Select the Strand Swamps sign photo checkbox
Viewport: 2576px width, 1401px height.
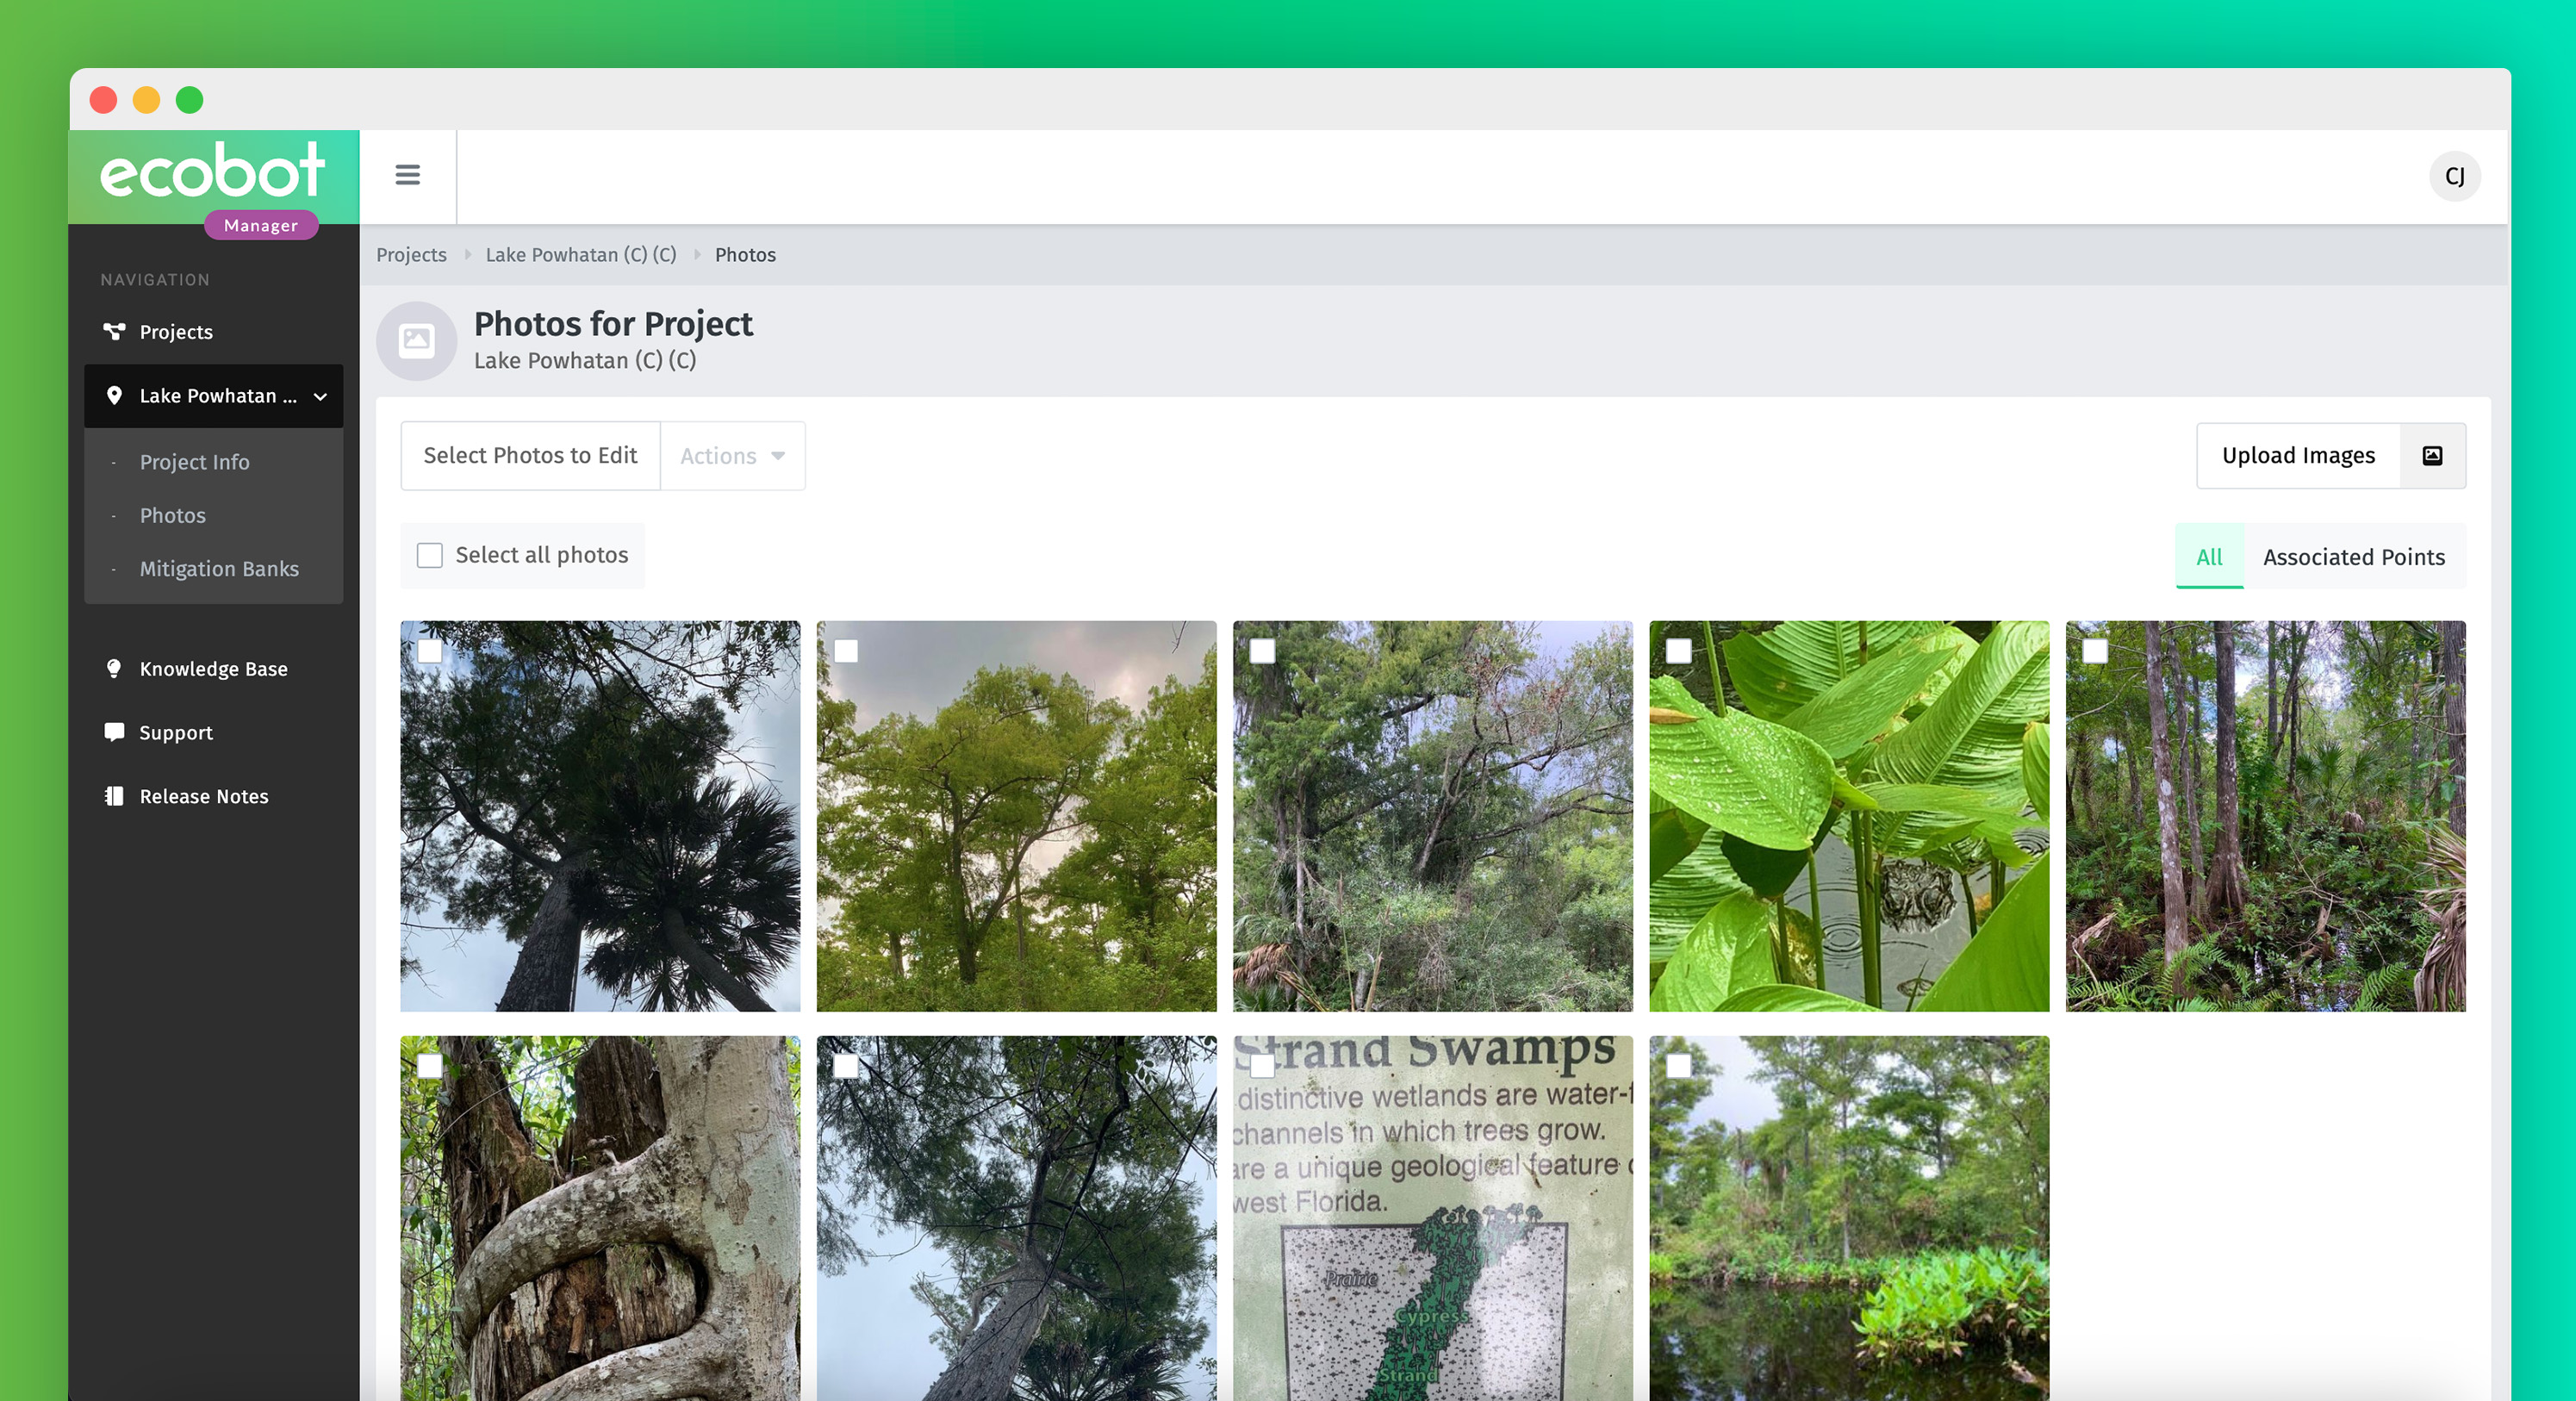click(1263, 1067)
